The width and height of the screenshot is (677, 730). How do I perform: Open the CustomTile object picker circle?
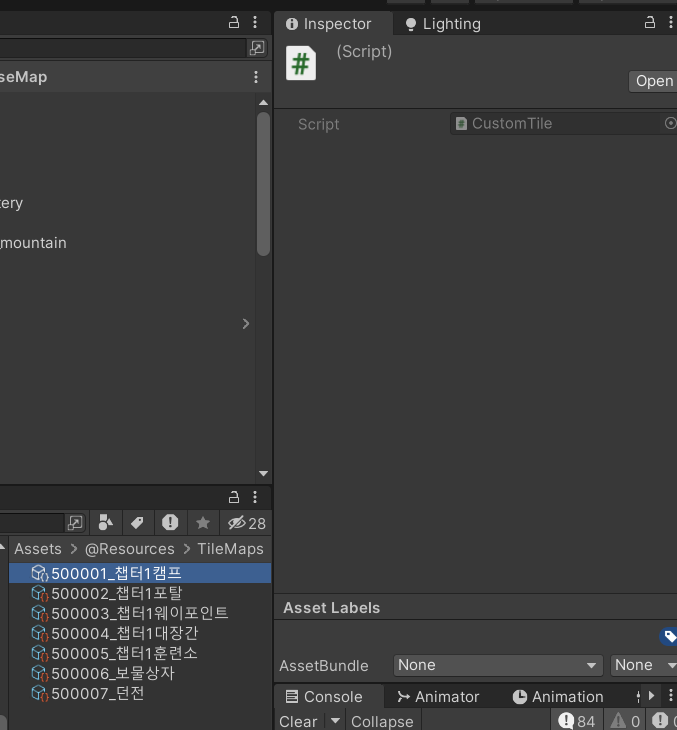670,123
